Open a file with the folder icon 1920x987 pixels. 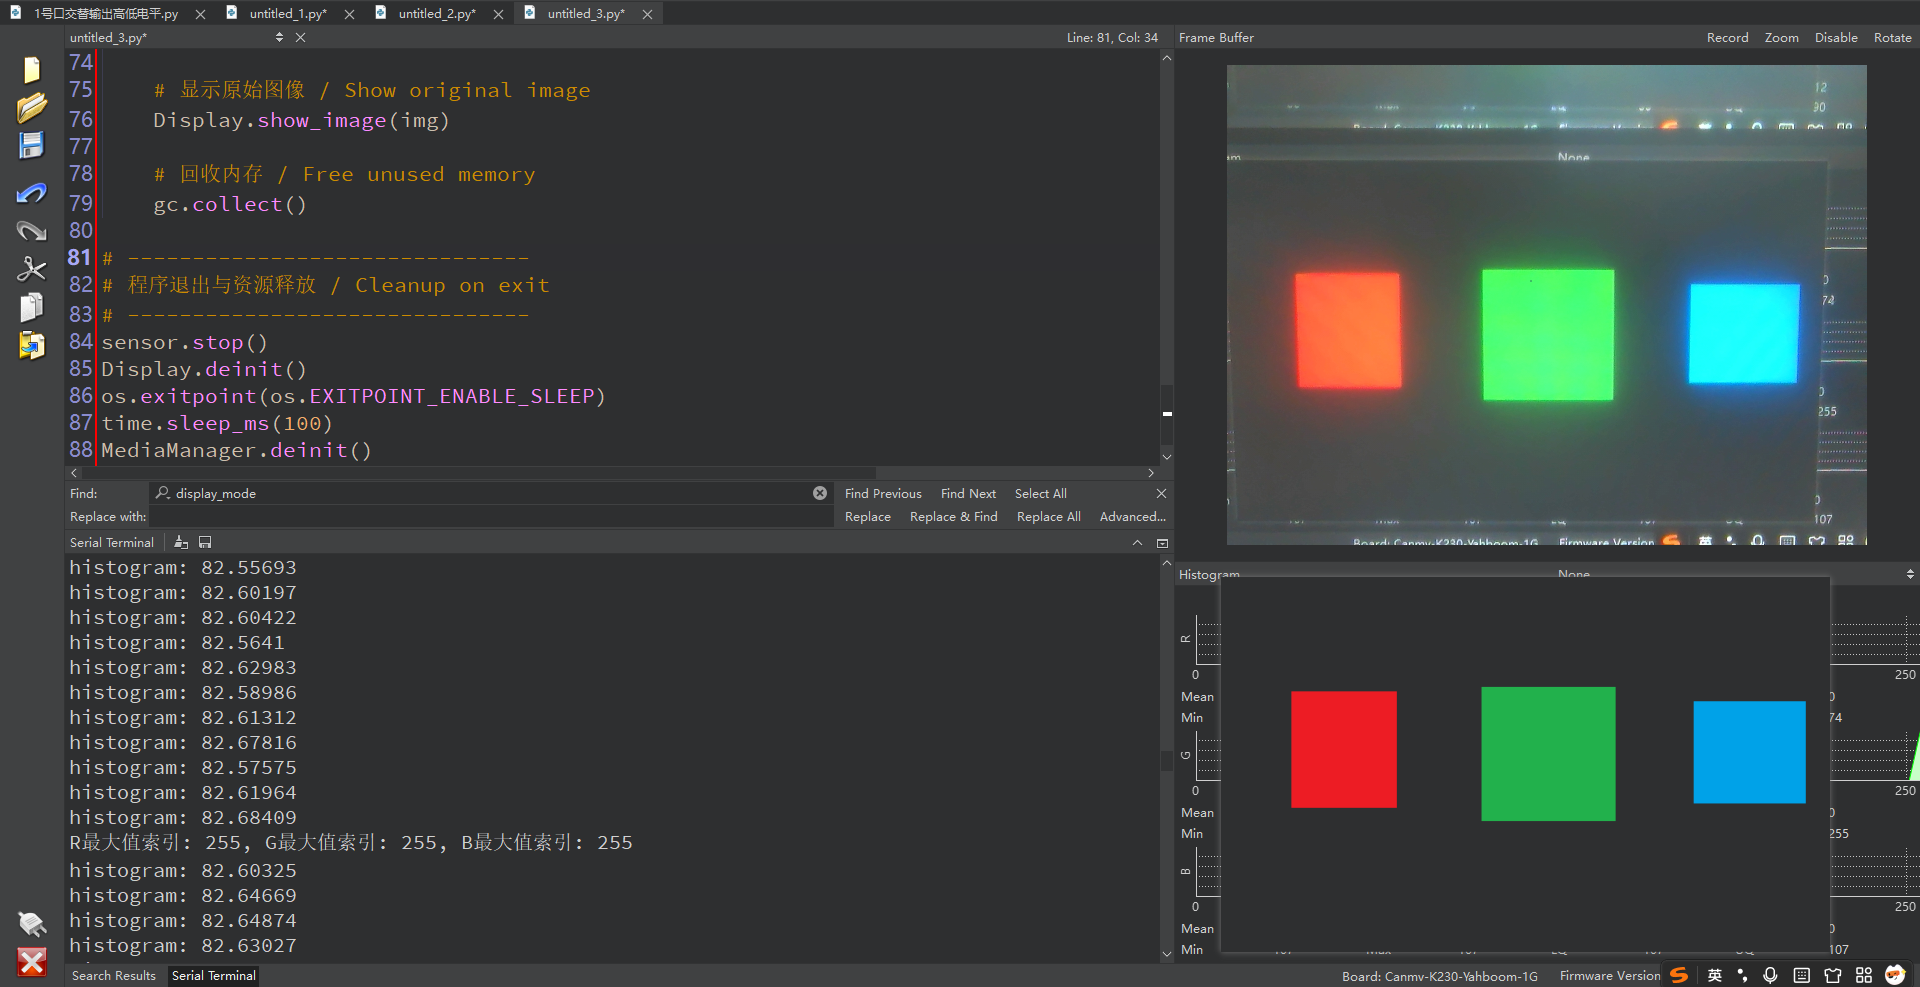[x=31, y=107]
